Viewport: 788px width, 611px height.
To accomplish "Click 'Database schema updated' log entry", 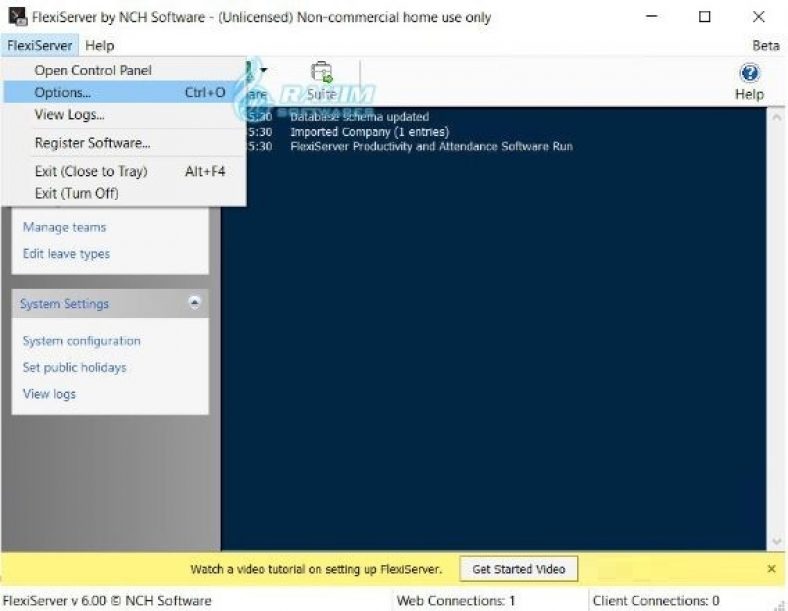I will pos(360,117).
